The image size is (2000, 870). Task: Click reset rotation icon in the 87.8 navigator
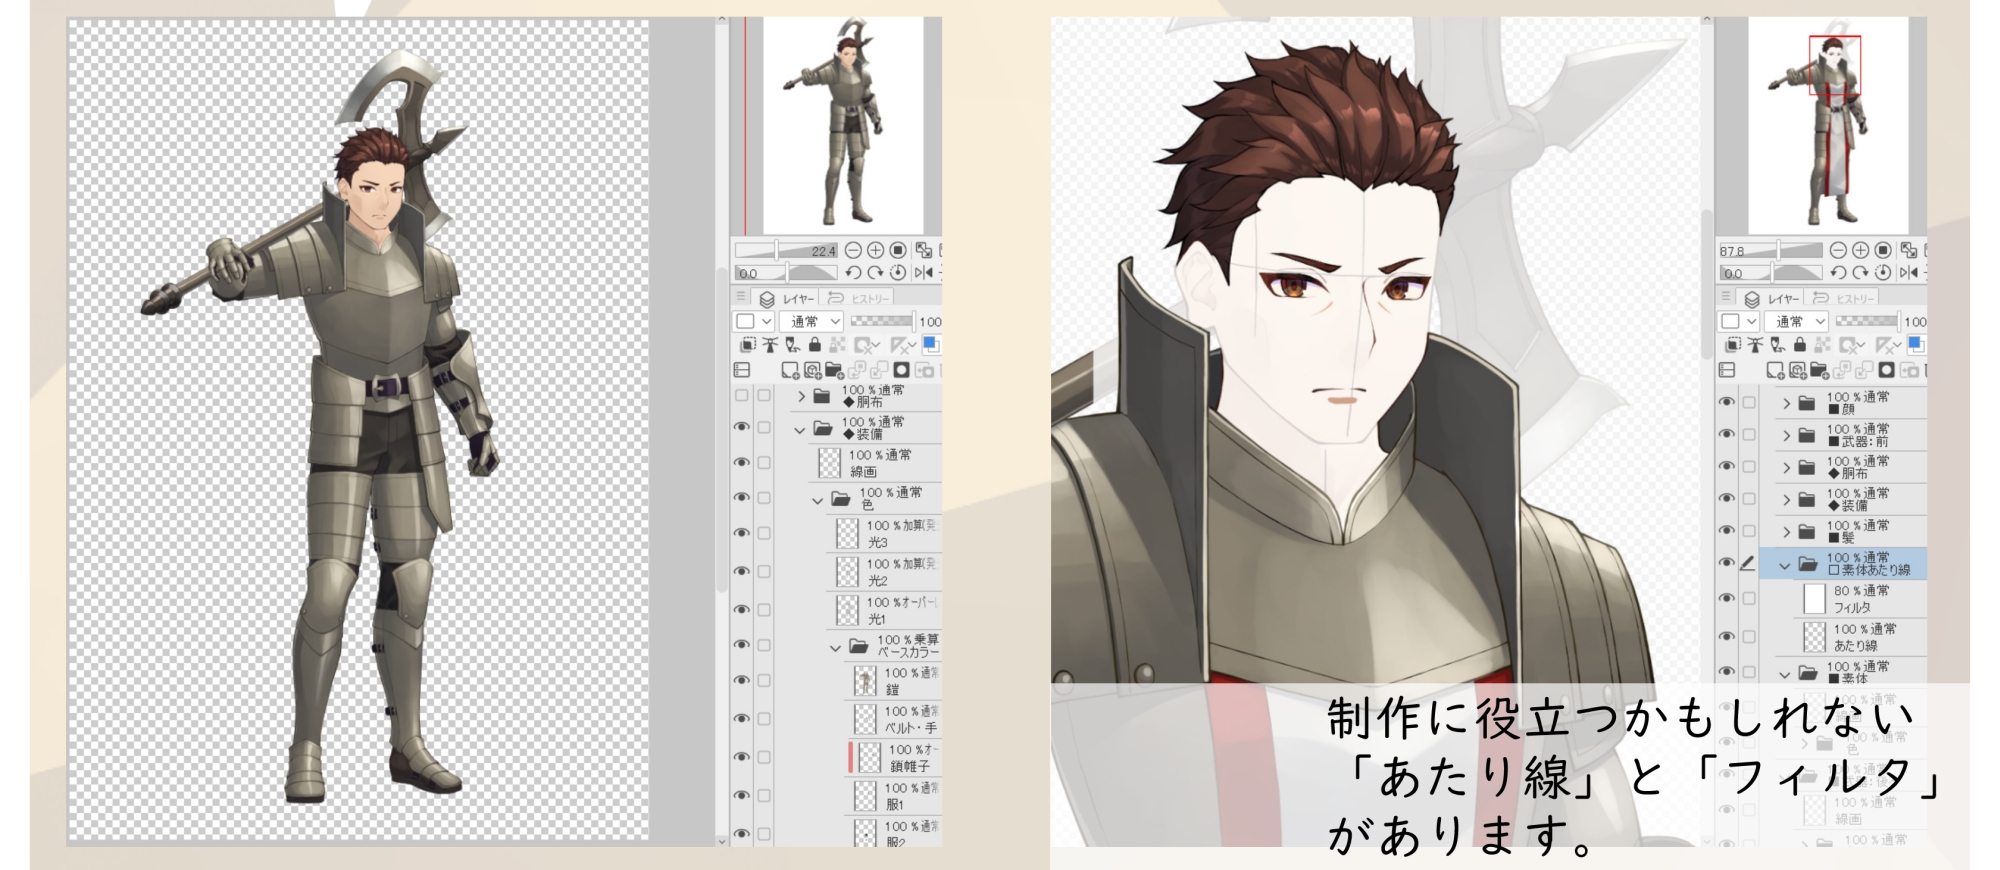point(1883,273)
